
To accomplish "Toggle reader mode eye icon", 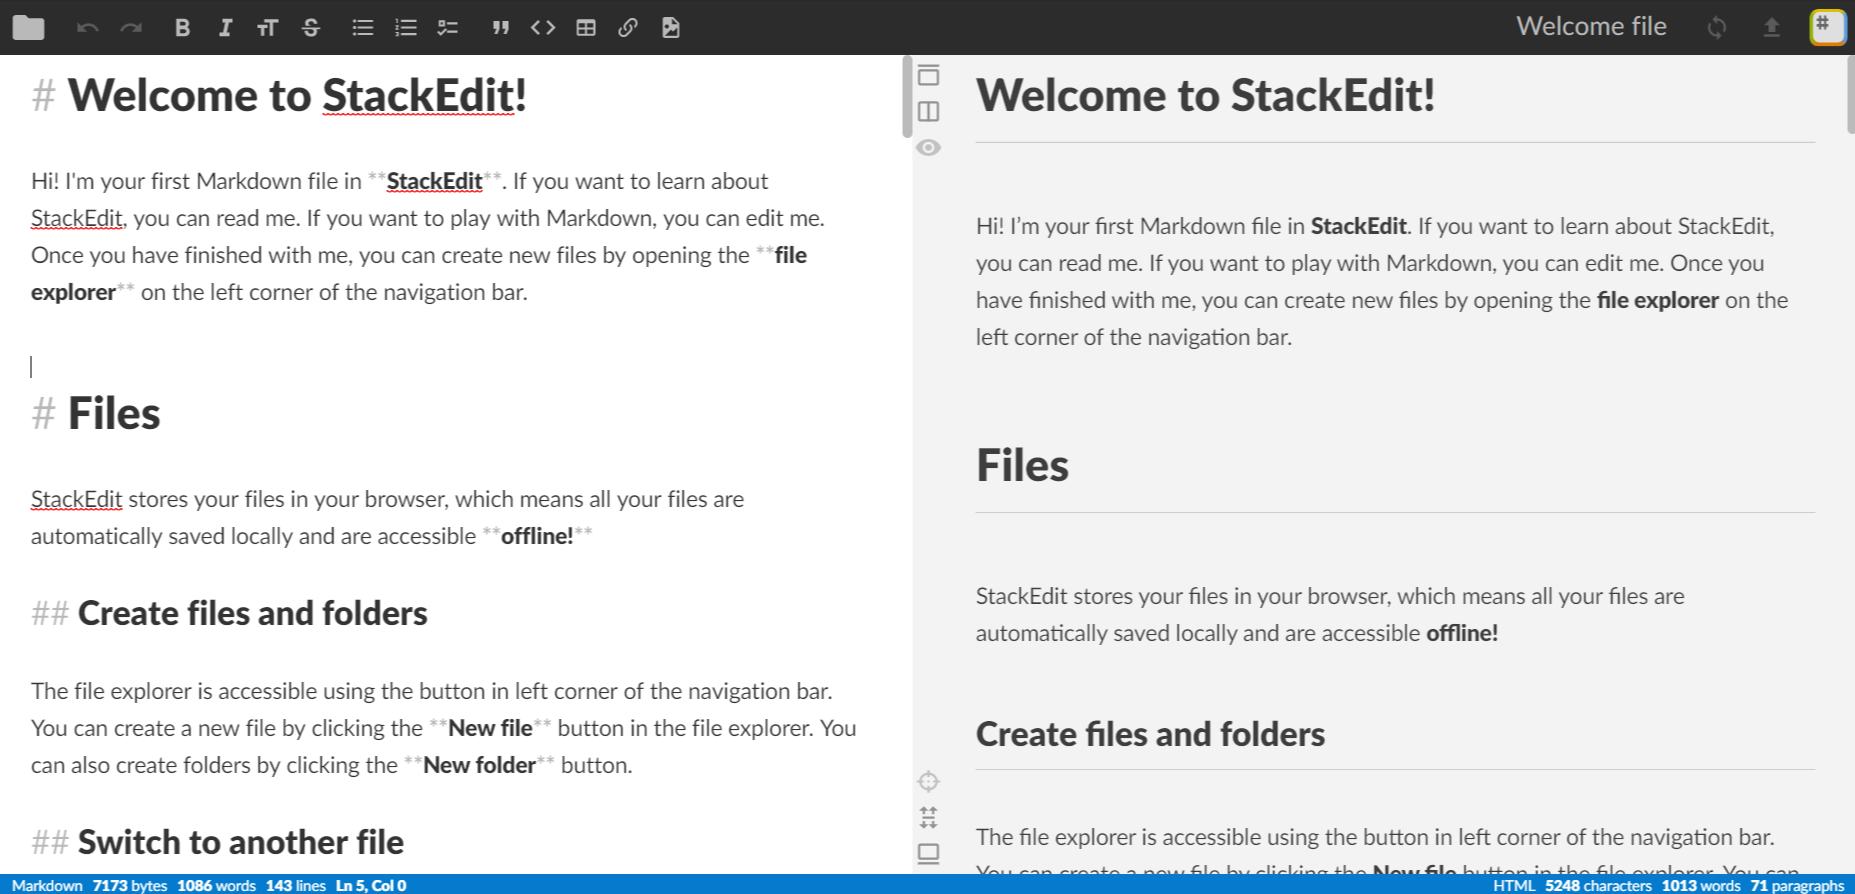I will coord(928,147).
